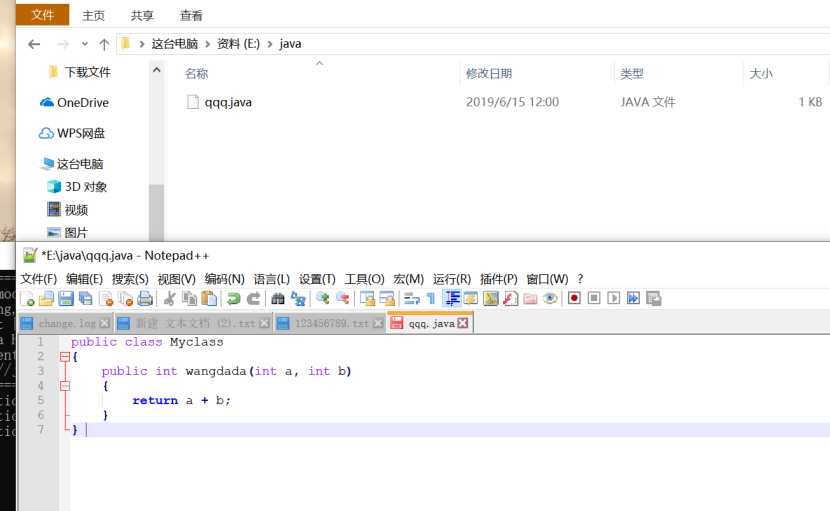Expand breadcrumb chevron before java
This screenshot has height=511, width=830.
pyautogui.click(x=270, y=44)
